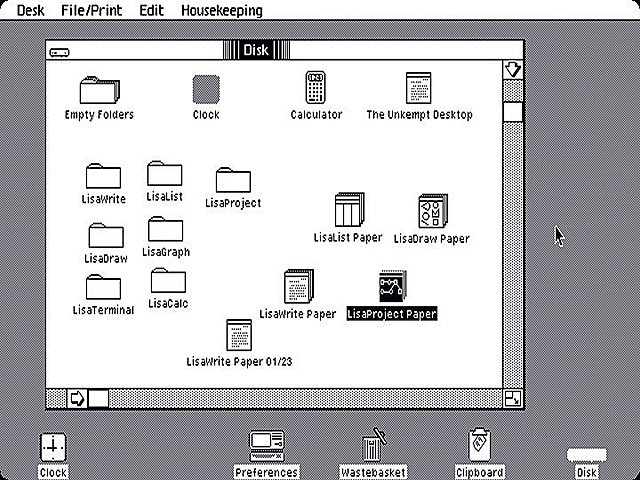Open the Housekeeping menu
Screen dimensions: 640x480
[222, 10]
